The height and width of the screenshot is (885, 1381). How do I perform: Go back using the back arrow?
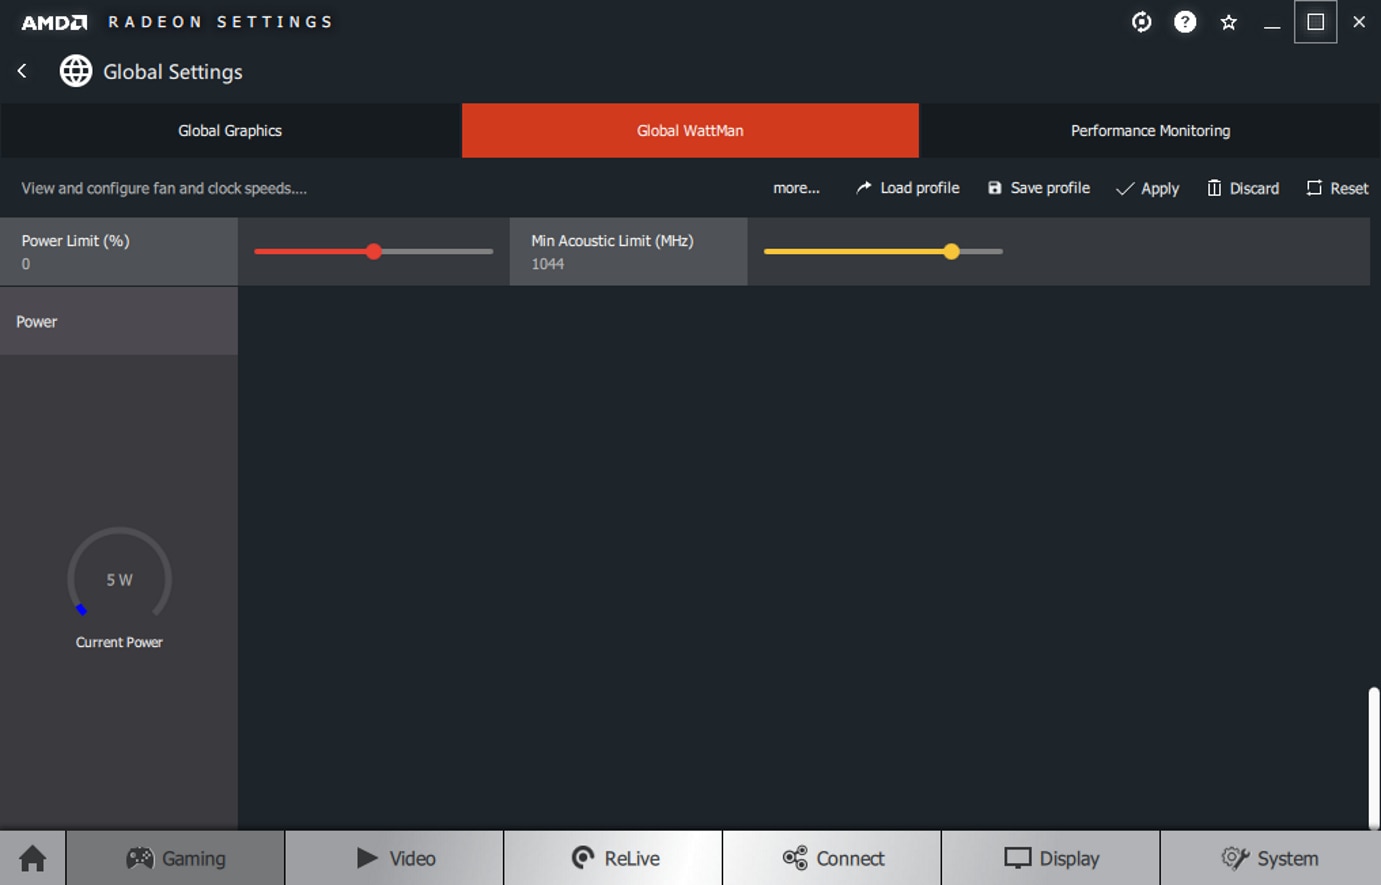(x=22, y=71)
